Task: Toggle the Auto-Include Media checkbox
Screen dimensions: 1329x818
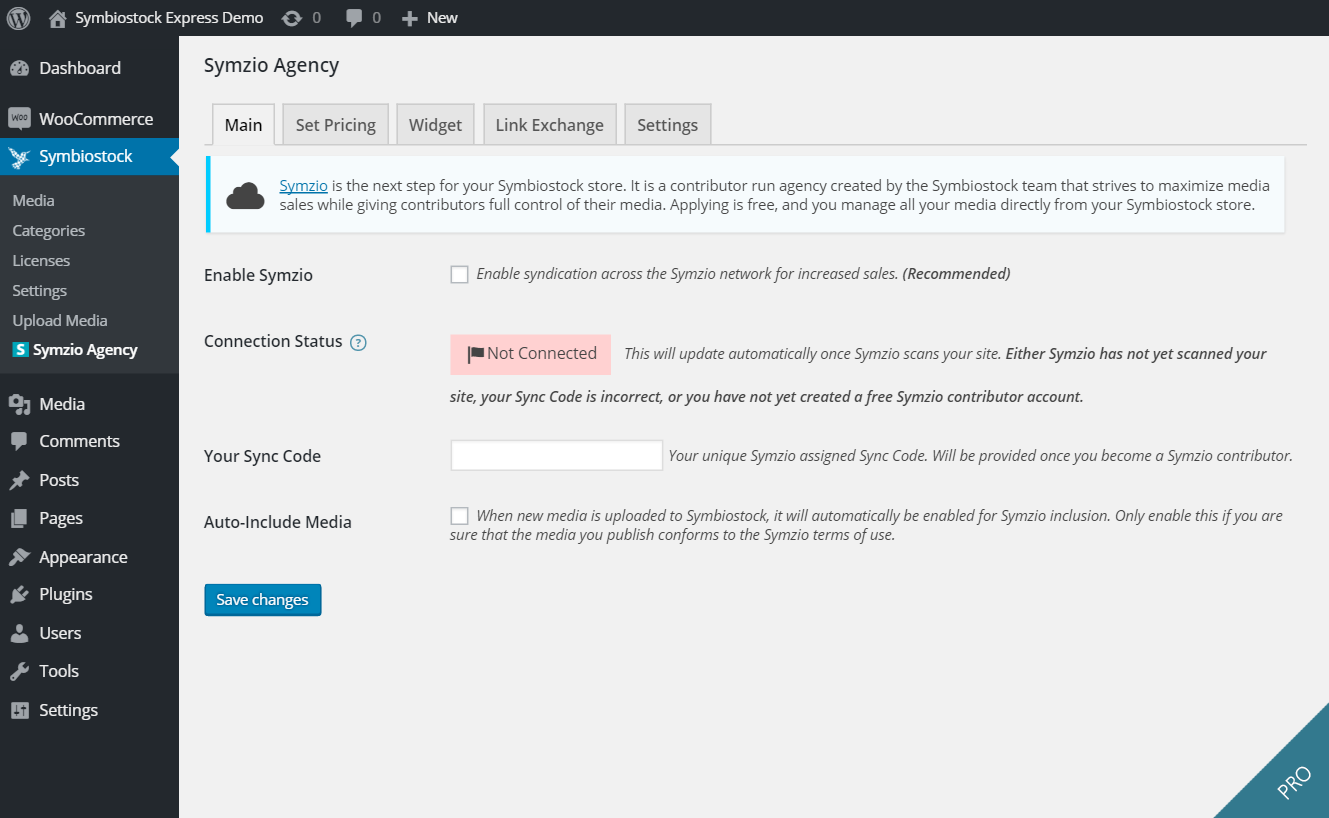Action: click(459, 516)
